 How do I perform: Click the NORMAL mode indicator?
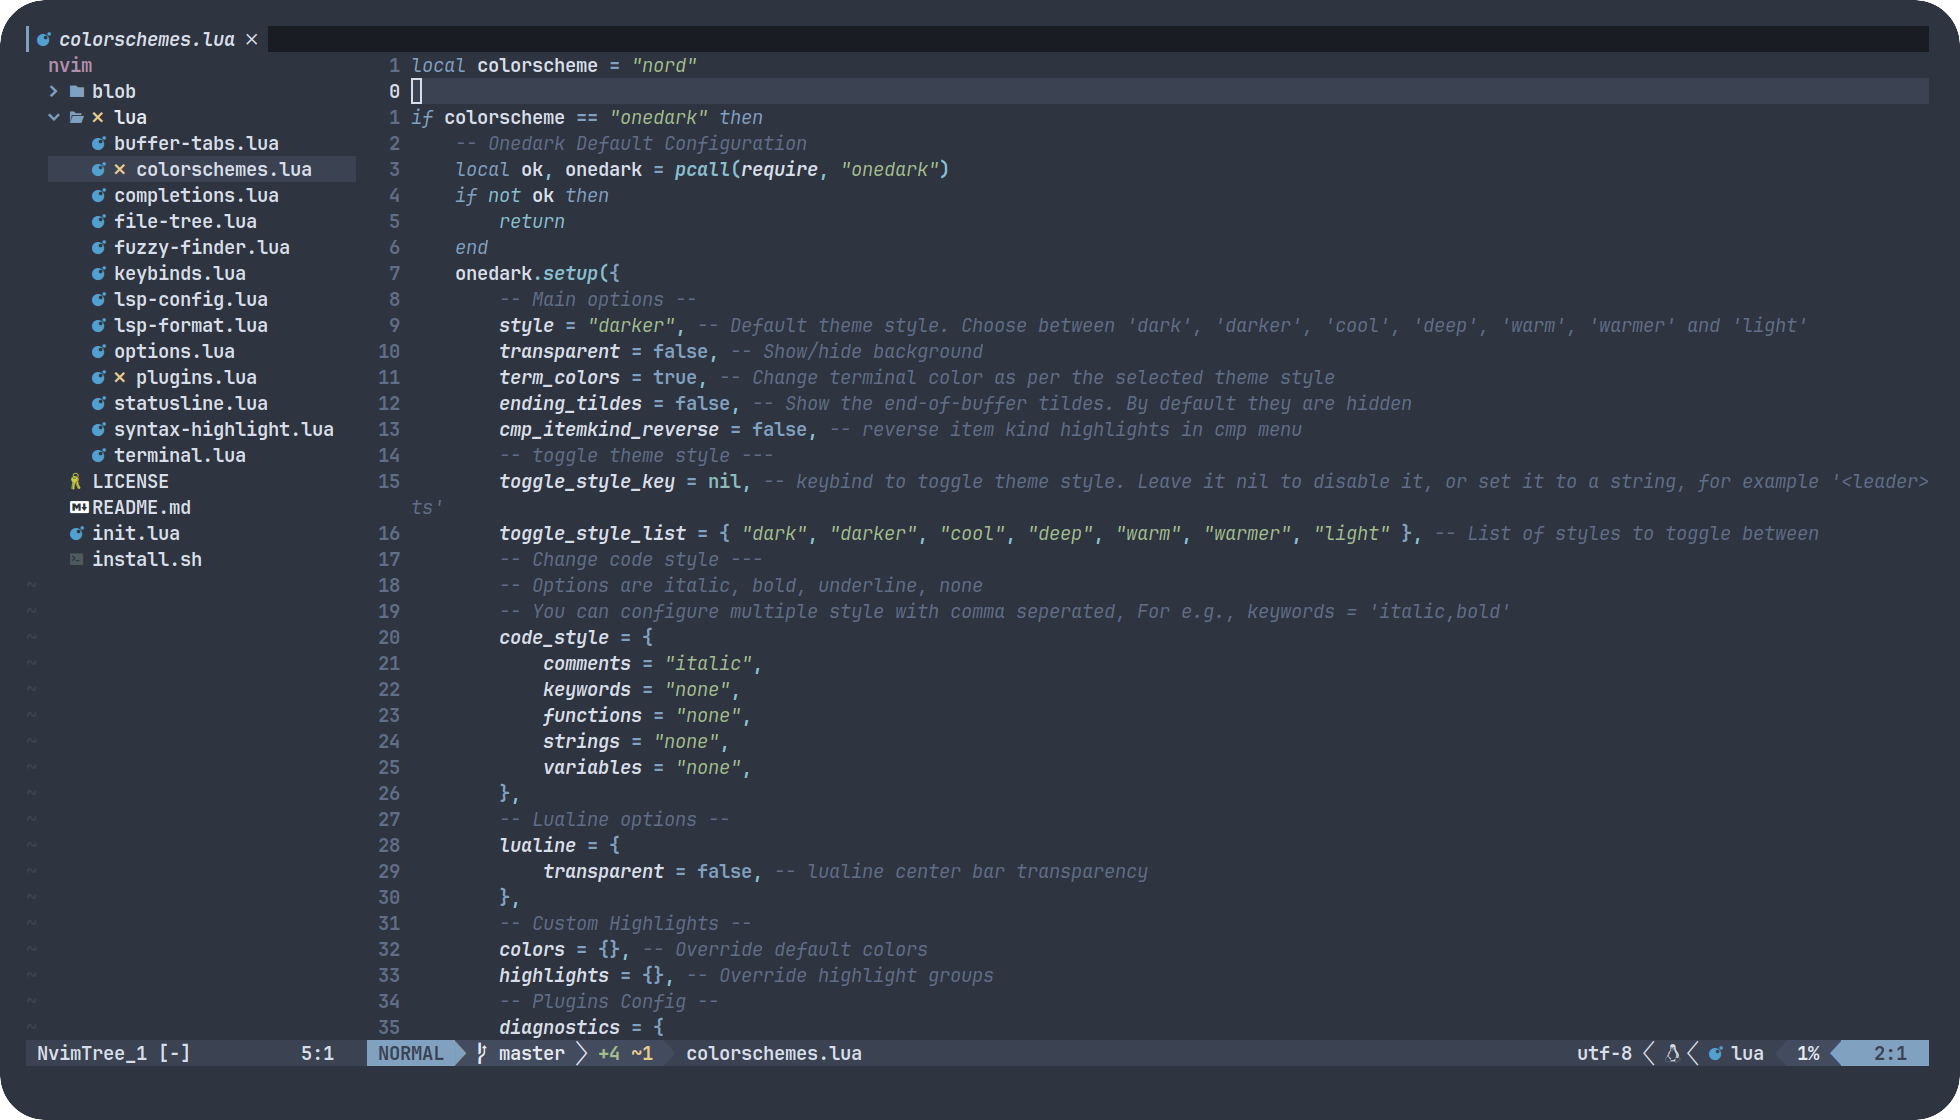pyautogui.click(x=411, y=1053)
